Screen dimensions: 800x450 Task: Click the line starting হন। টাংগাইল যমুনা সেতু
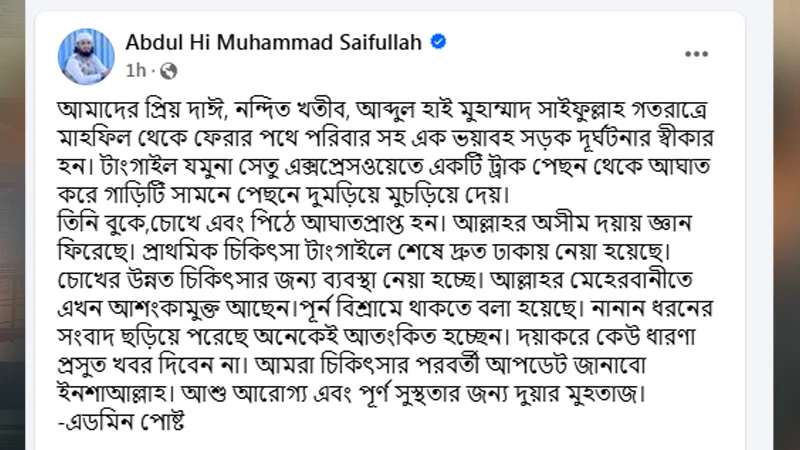384,167
